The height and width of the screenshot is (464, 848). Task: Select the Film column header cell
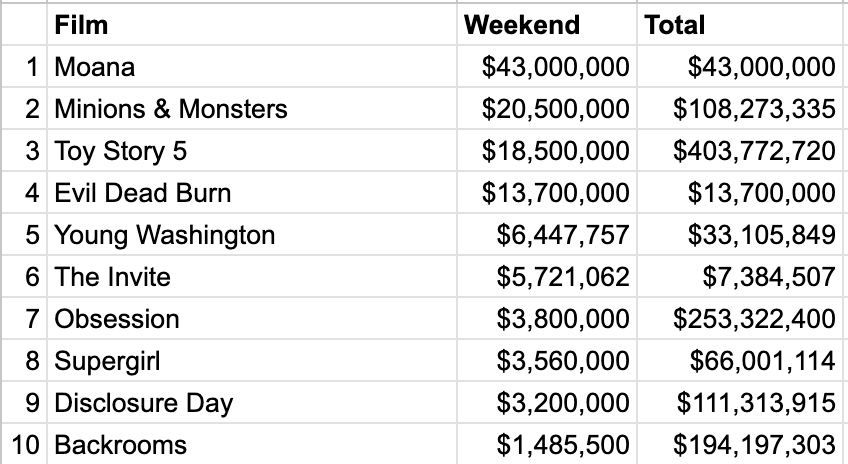coord(252,25)
